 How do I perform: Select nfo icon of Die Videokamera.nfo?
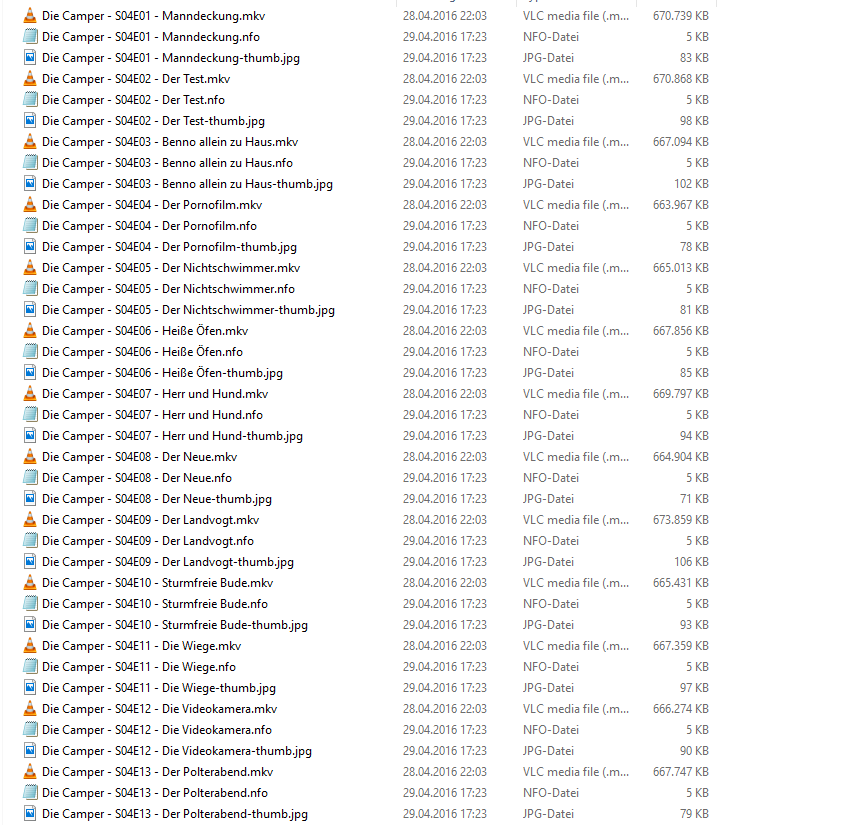coord(30,730)
